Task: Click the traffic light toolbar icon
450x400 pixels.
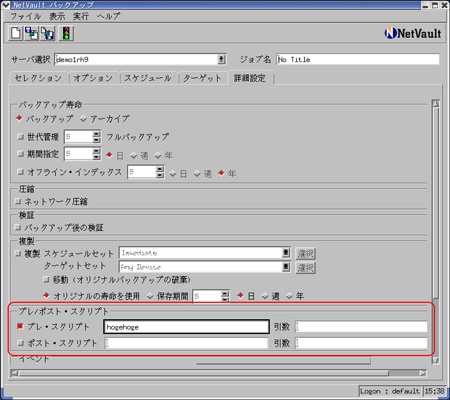Action: (x=66, y=33)
